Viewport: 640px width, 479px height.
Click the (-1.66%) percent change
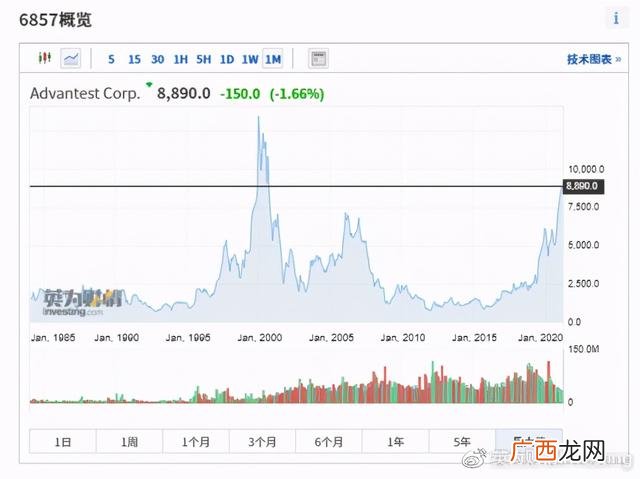tap(297, 94)
